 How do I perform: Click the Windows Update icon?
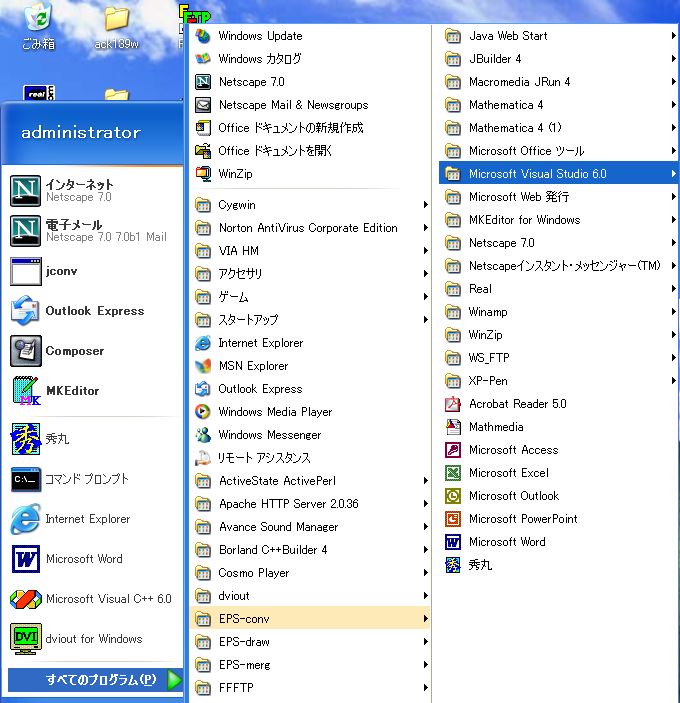203,36
